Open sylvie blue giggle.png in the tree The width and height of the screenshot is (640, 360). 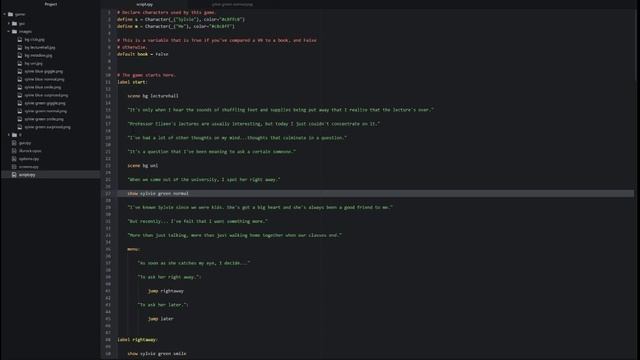[43, 71]
